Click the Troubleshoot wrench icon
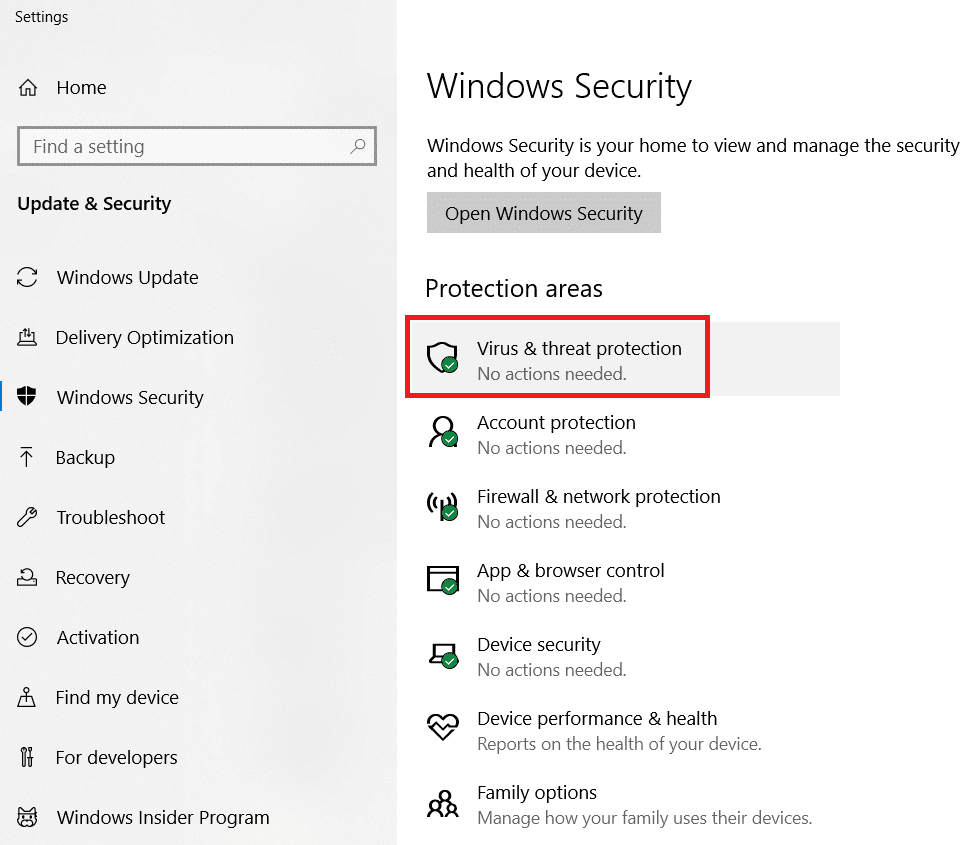 28,518
